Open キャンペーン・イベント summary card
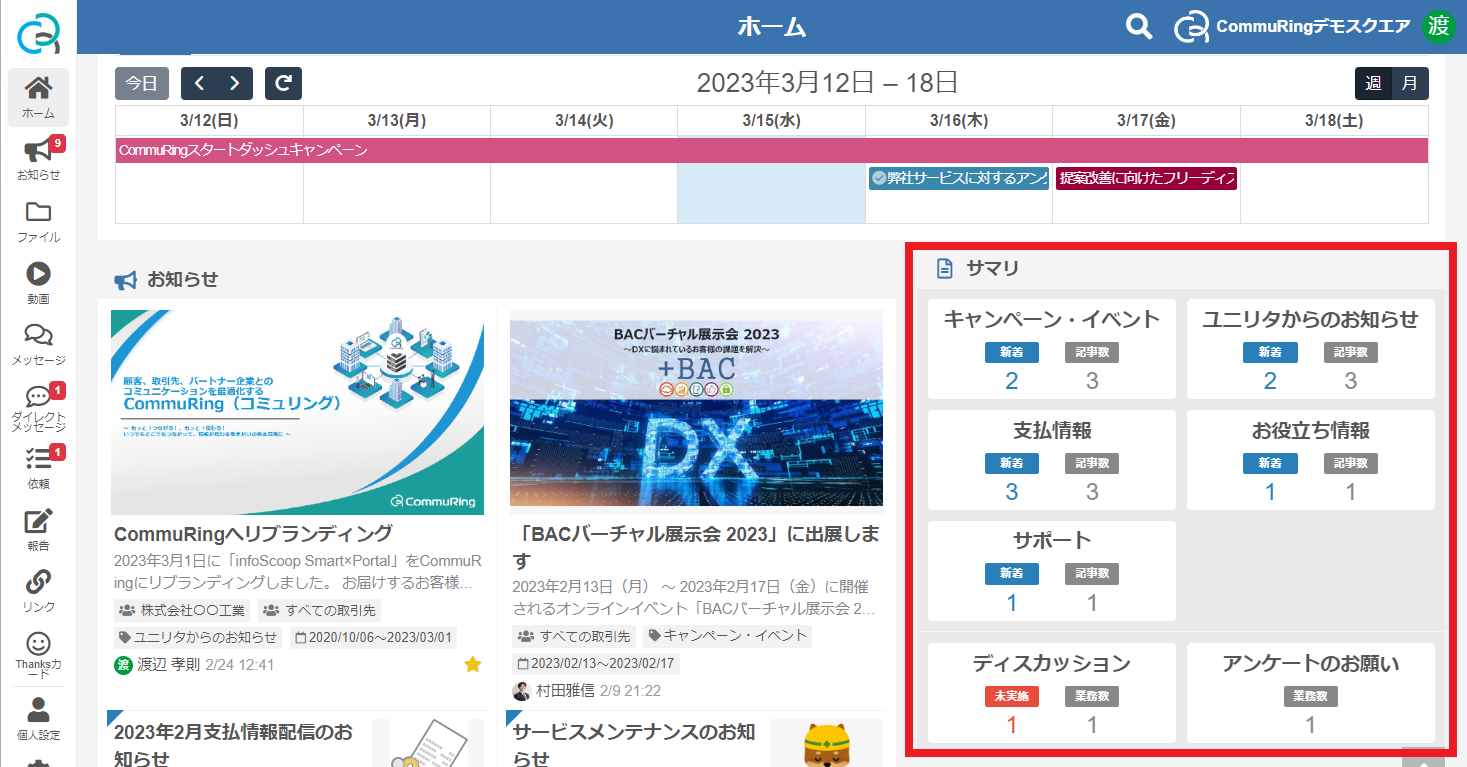 1052,349
